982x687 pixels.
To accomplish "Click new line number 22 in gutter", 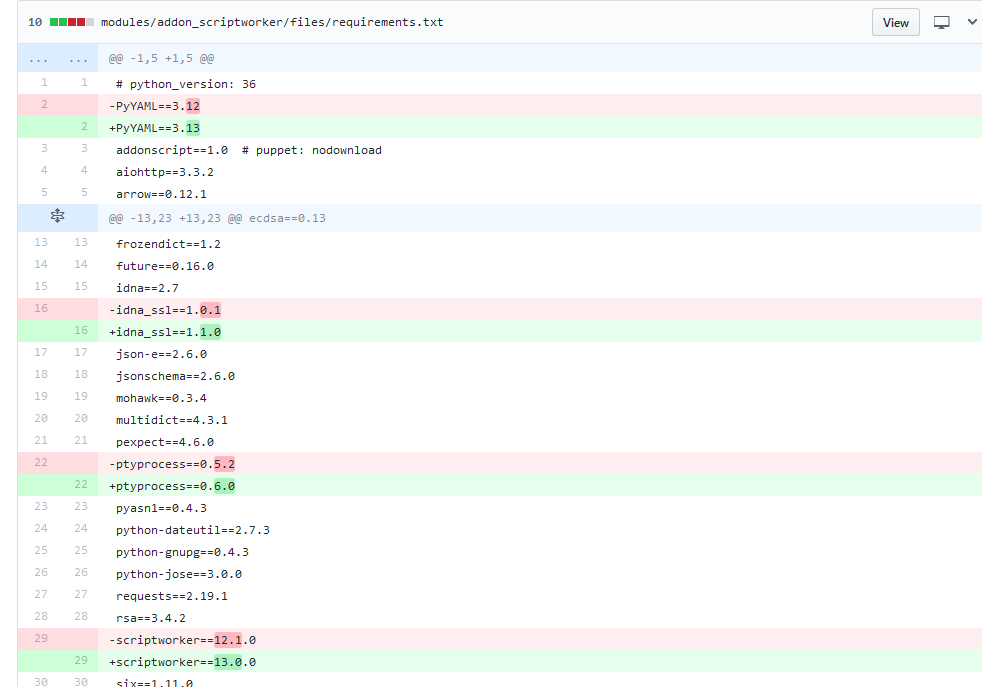I will pos(81,484).
